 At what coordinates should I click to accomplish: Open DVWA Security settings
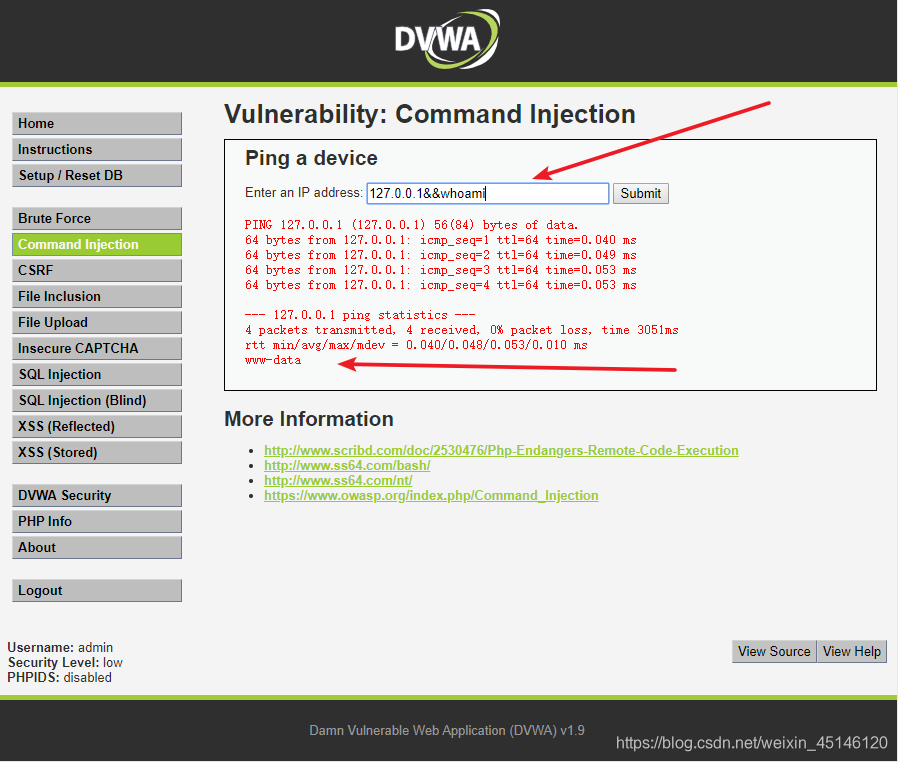pos(97,496)
